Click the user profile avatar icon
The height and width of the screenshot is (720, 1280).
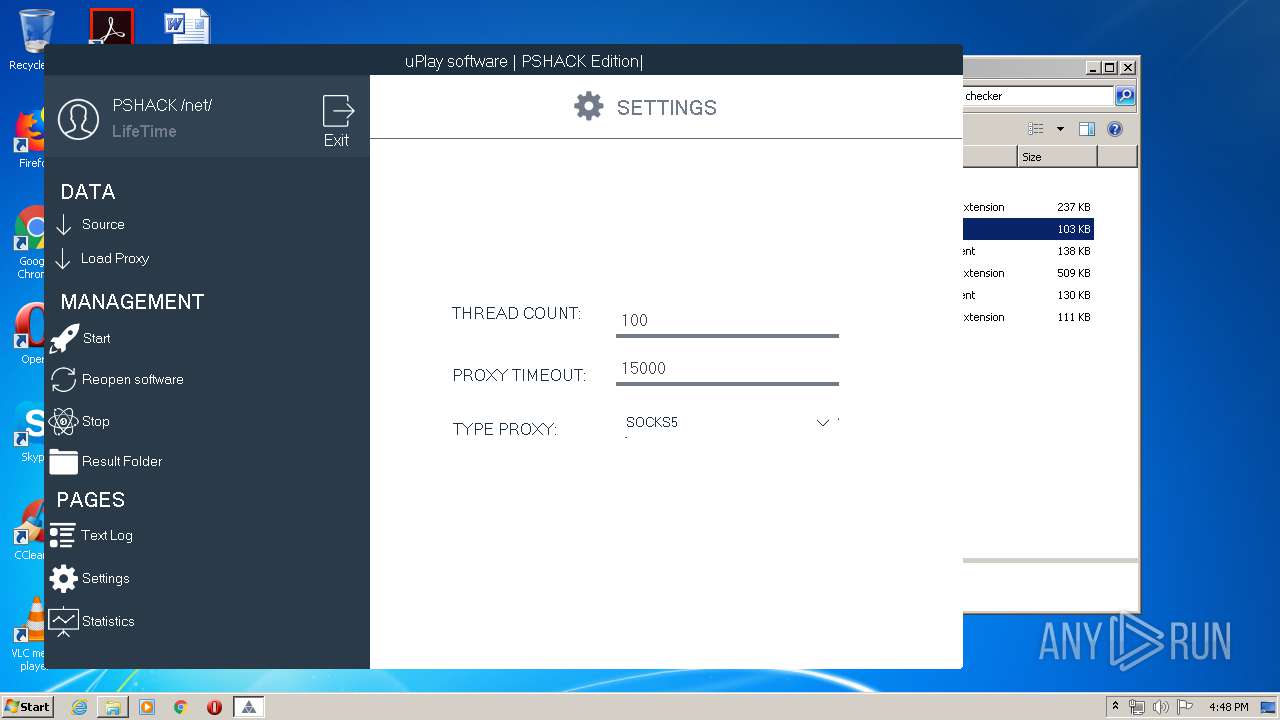pyautogui.click(x=78, y=119)
